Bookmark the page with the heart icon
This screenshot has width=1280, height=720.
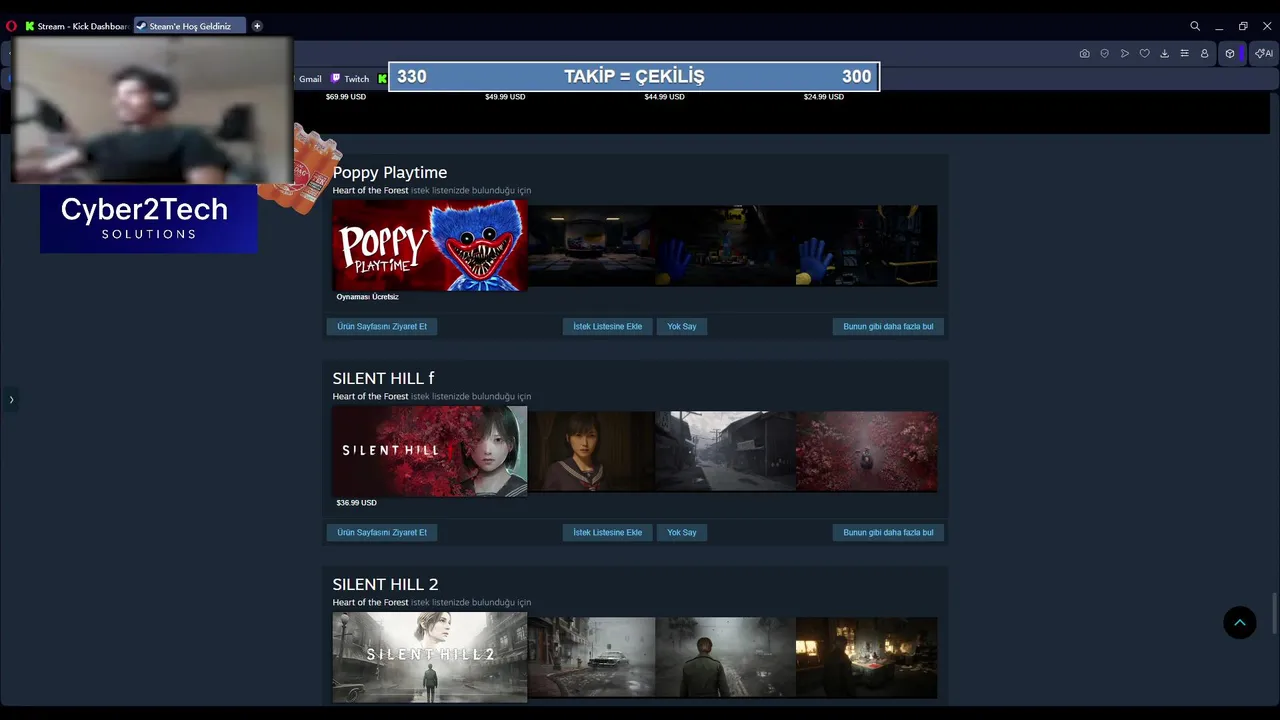pyautogui.click(x=1144, y=53)
